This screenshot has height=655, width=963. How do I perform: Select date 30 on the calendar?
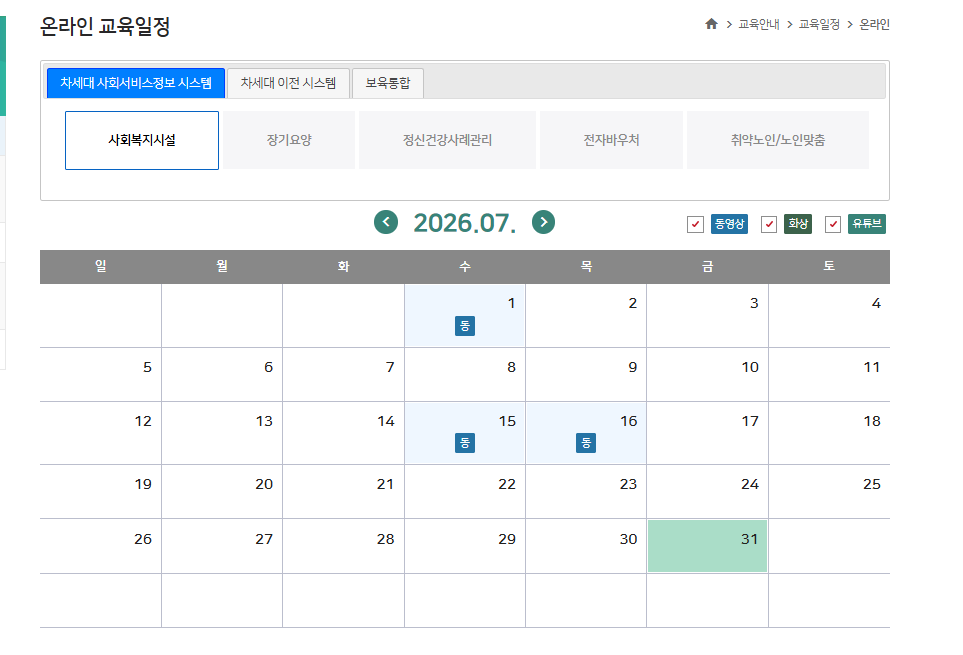point(586,546)
